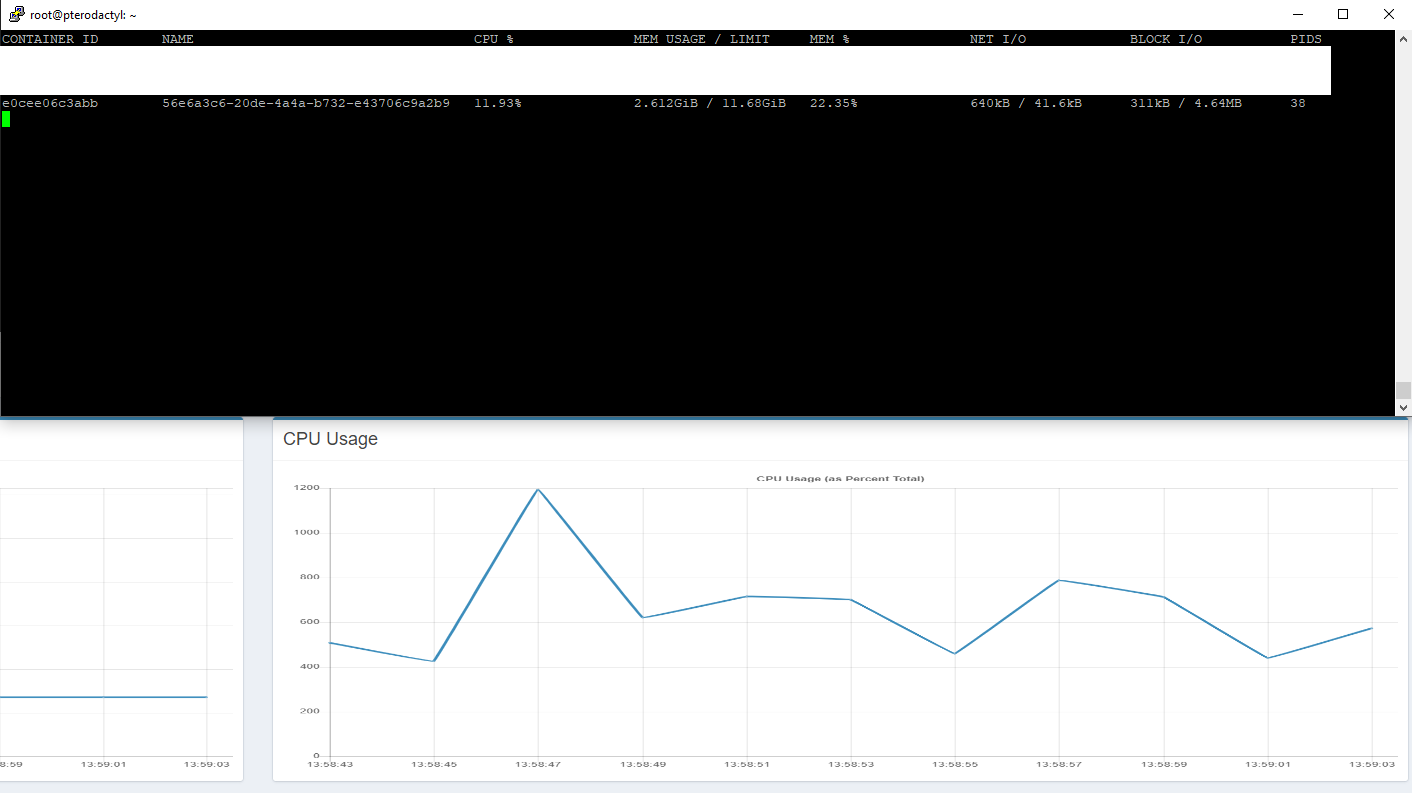Click the PIDS value 38
The image size is (1412, 793).
tap(1298, 103)
